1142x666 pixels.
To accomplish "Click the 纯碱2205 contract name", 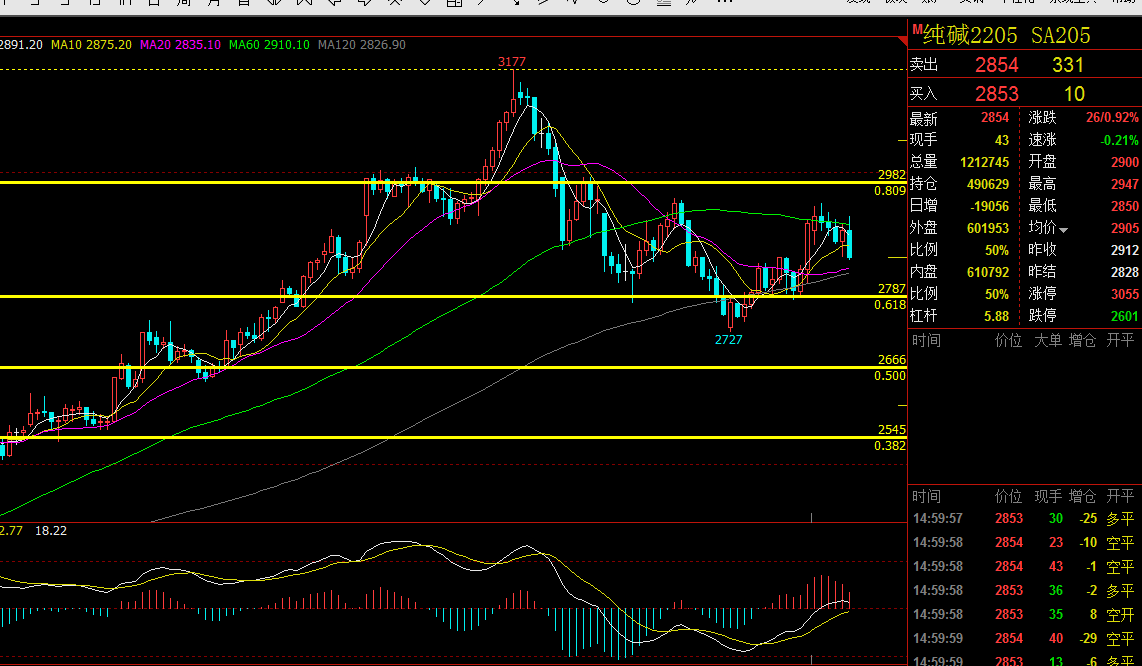I will click(x=970, y=36).
